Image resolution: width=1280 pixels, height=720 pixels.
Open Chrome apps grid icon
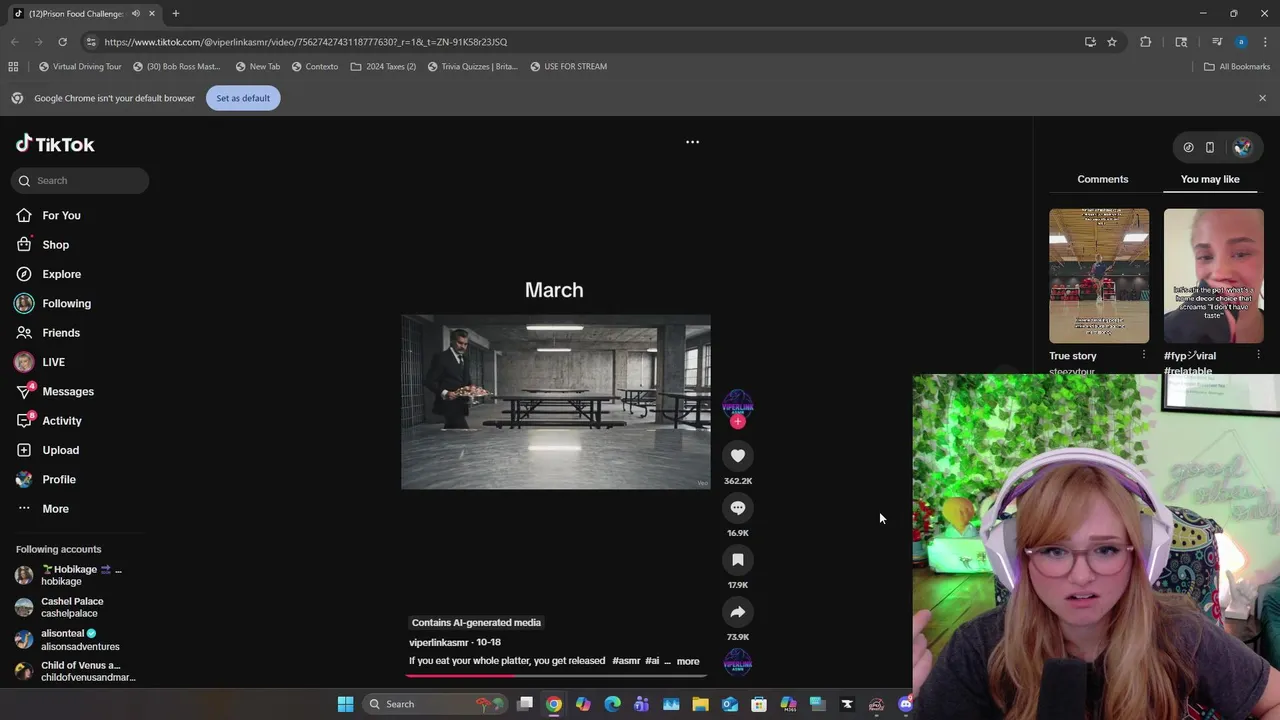pos(13,67)
